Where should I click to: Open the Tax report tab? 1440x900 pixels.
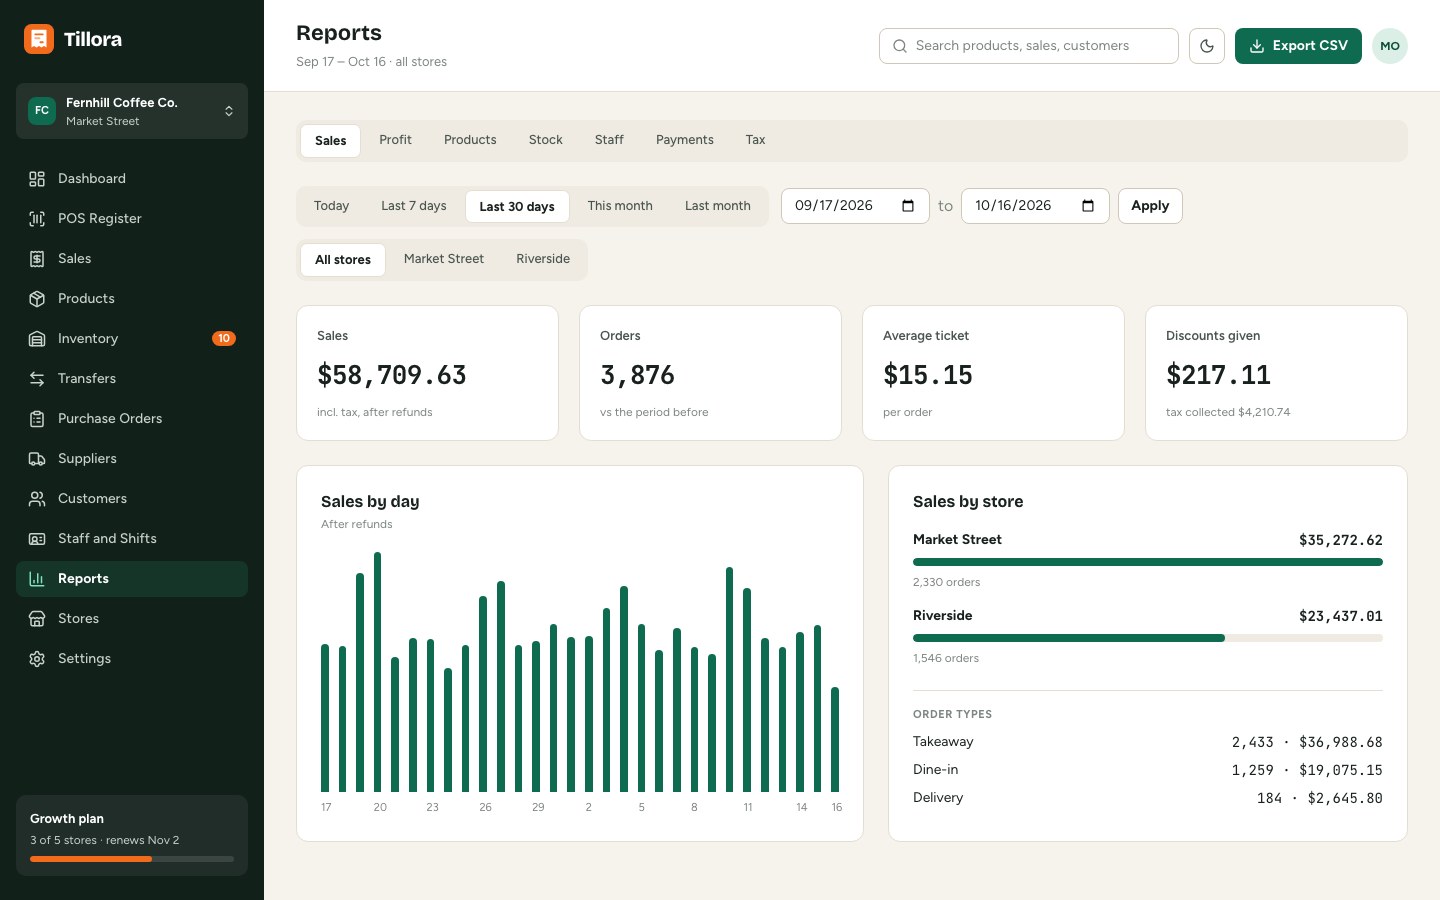(x=755, y=140)
